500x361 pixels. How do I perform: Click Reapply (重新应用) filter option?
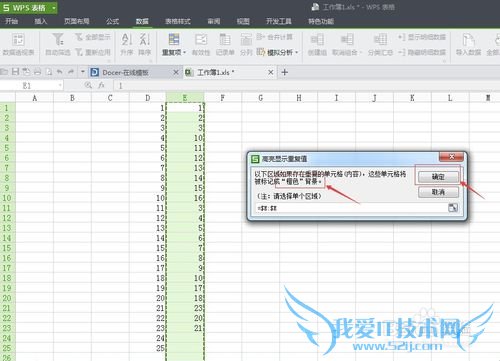click(x=93, y=52)
